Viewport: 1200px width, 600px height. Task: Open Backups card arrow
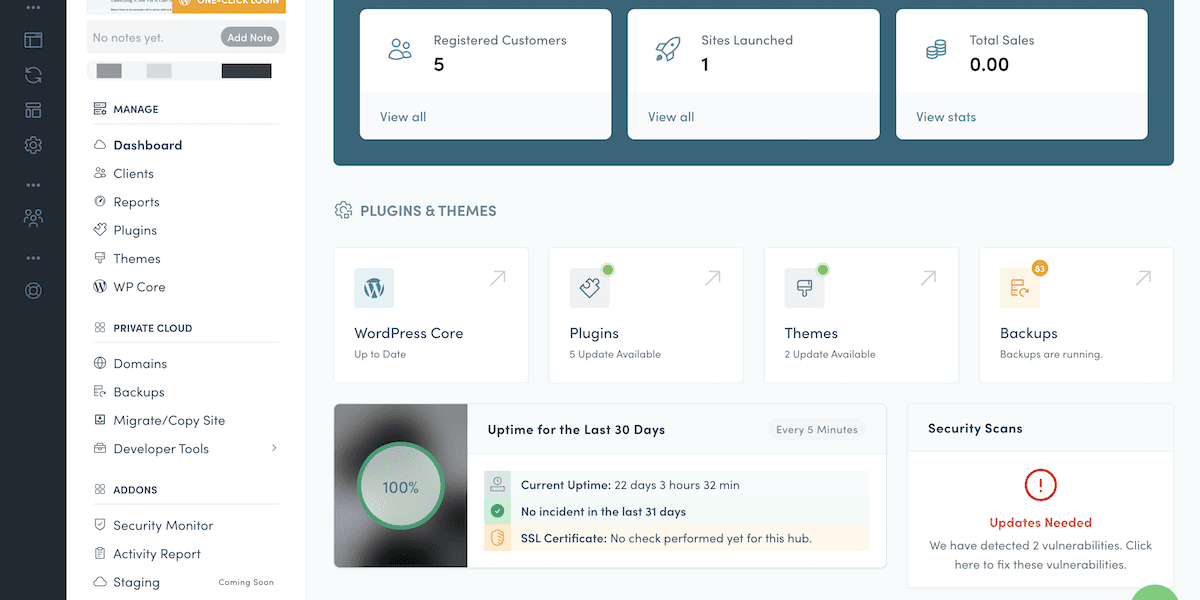tap(1143, 278)
